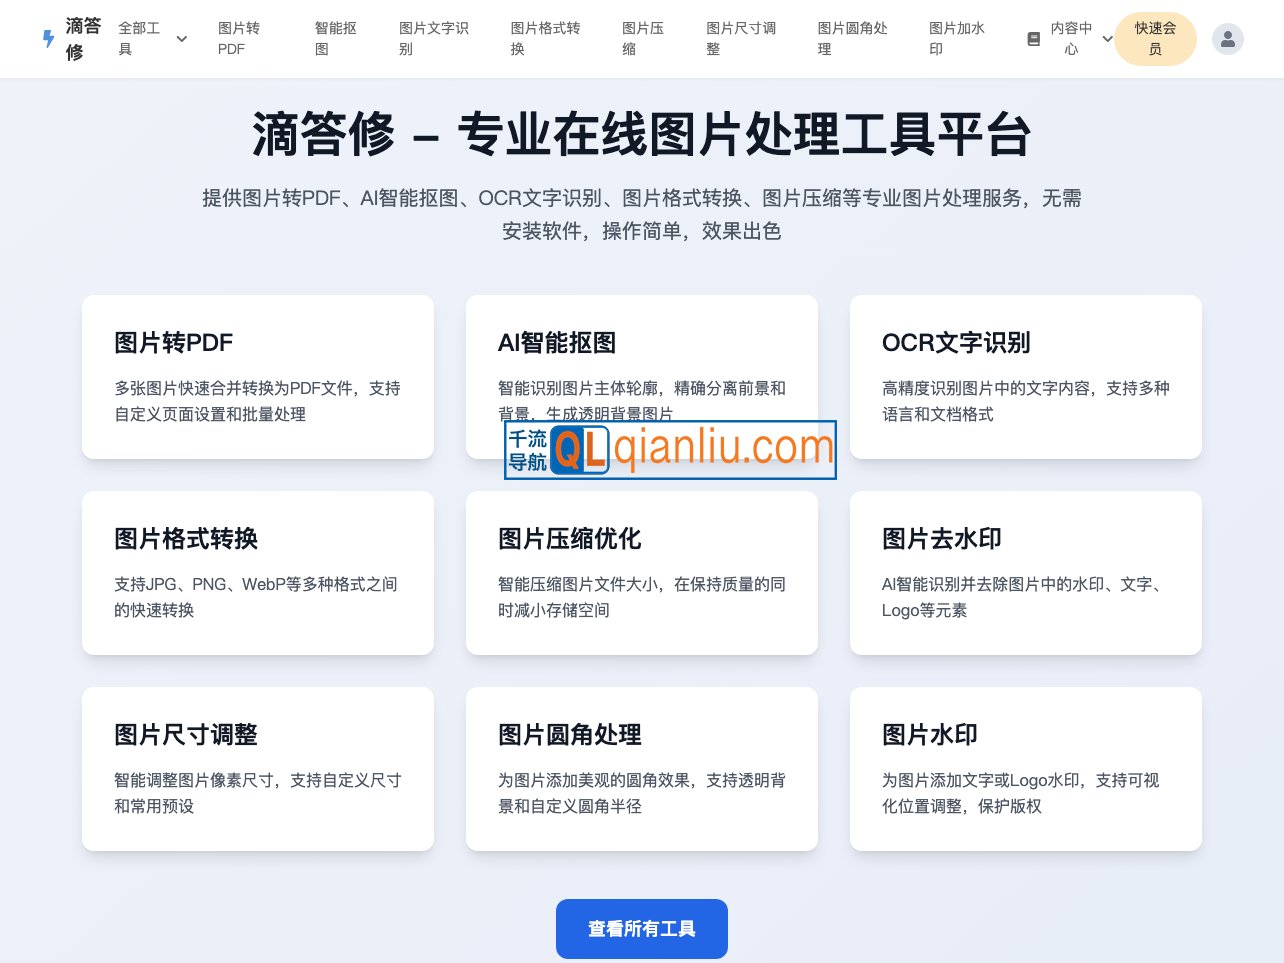Expand the 全部工具 dropdown menu

click(140, 39)
